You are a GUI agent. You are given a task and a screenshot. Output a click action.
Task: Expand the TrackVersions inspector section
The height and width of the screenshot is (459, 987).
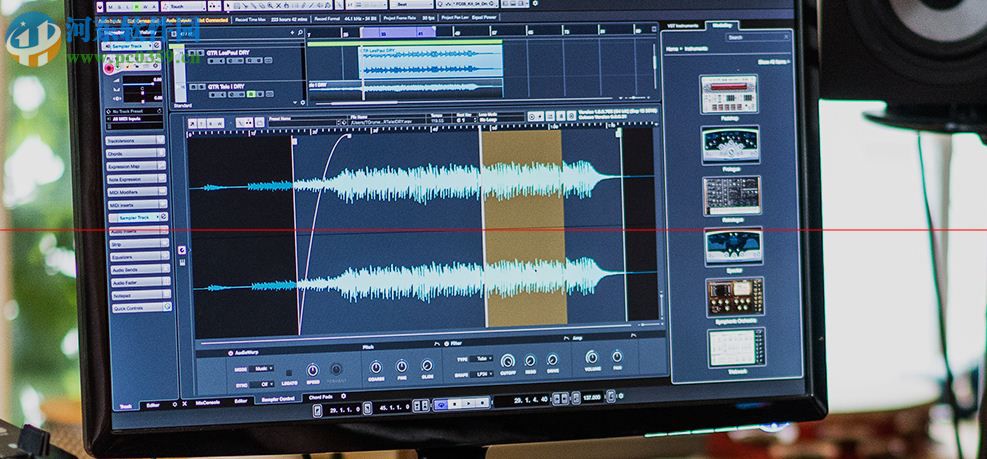click(x=135, y=140)
